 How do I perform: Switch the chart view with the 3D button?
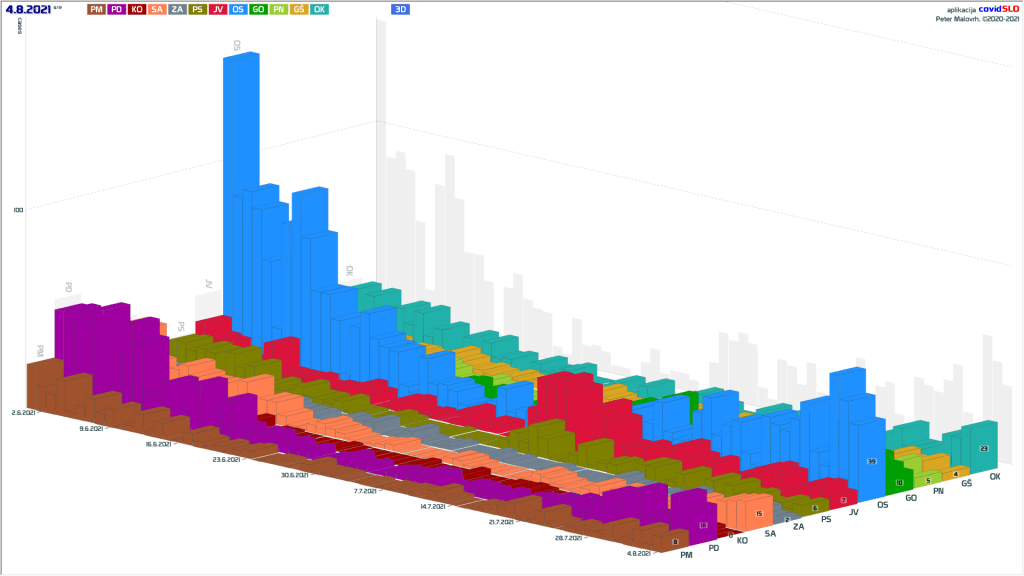point(400,9)
